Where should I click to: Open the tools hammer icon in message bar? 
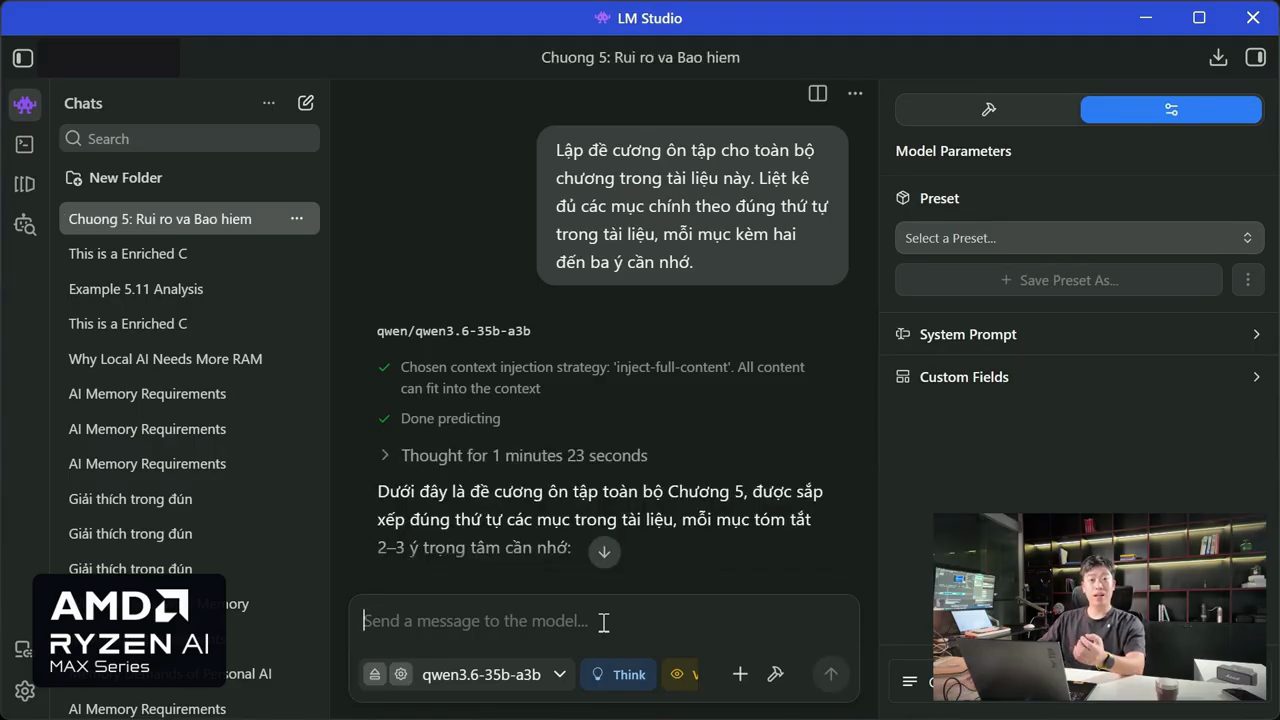(x=775, y=674)
